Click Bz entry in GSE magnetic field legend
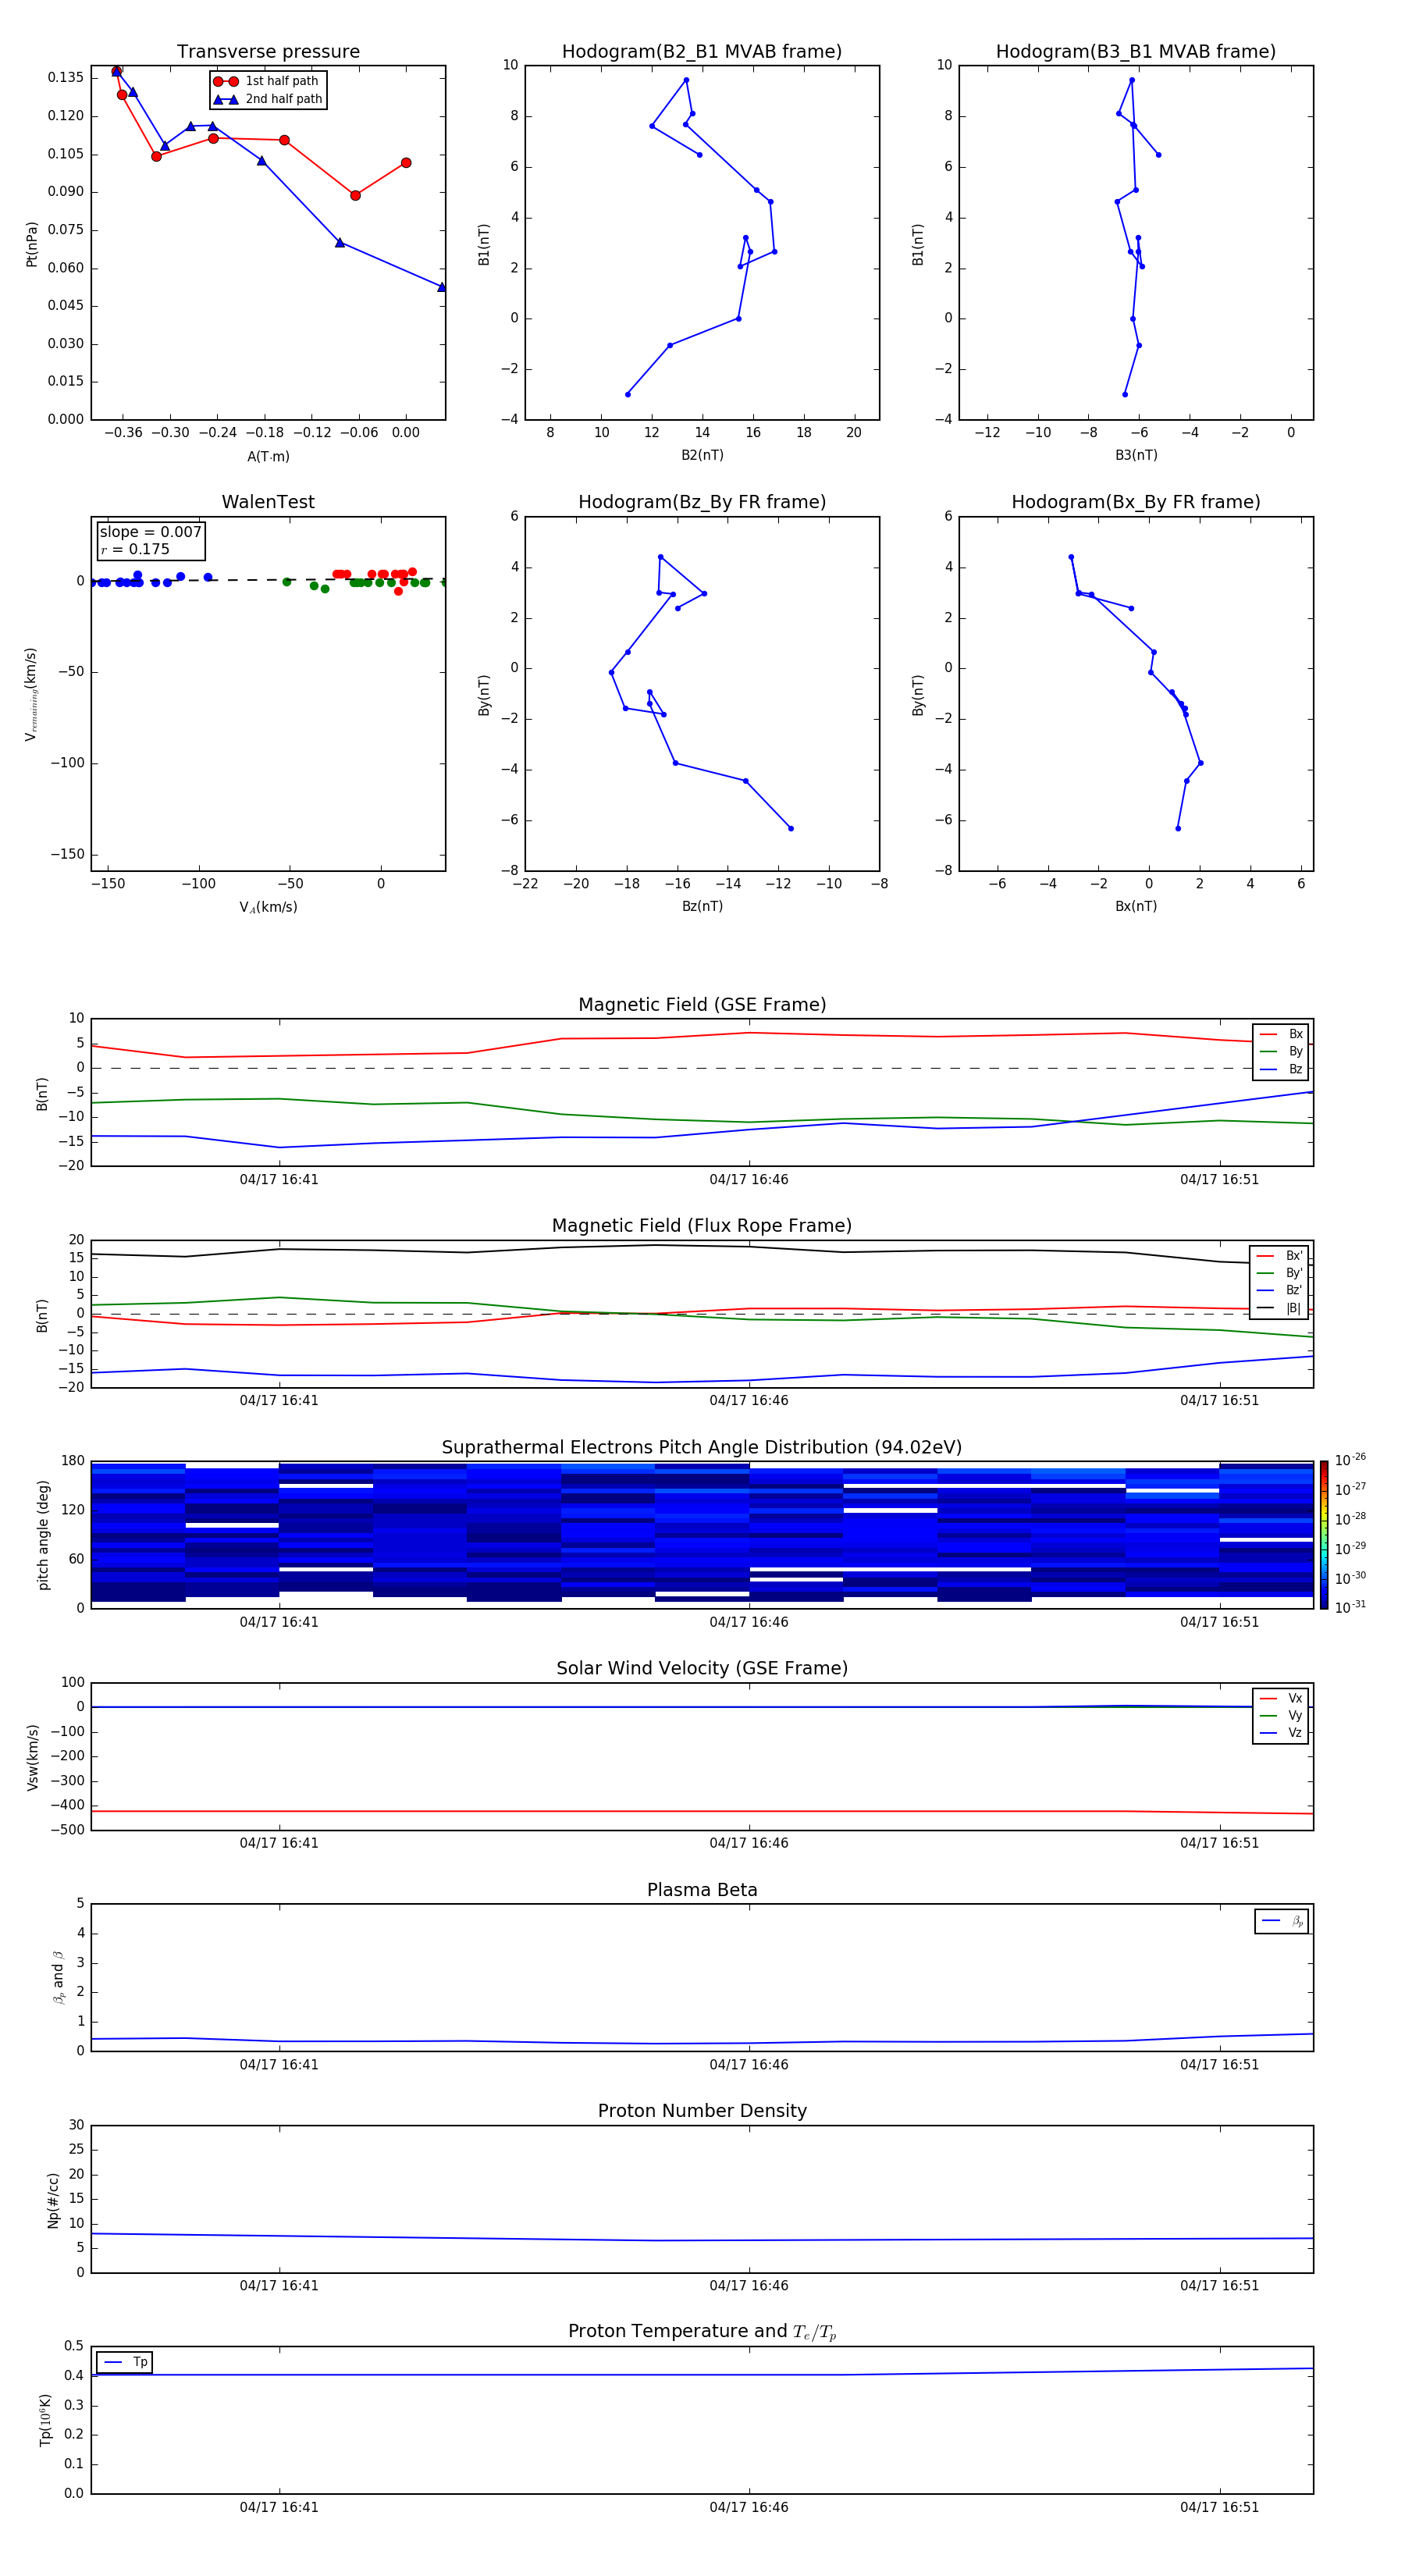Image resolution: width=1405 pixels, height=2576 pixels. tap(1281, 1069)
